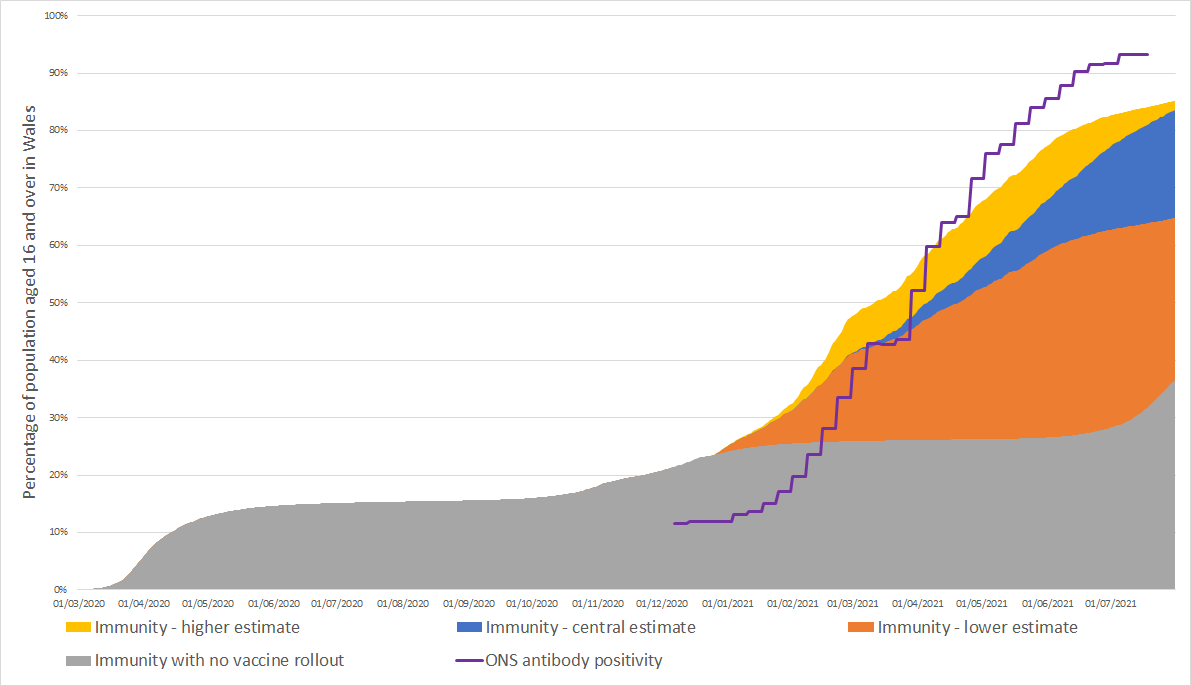The image size is (1191, 686).
Task: Click the grey no vaccine rollout swatch
Action: pos(78,661)
